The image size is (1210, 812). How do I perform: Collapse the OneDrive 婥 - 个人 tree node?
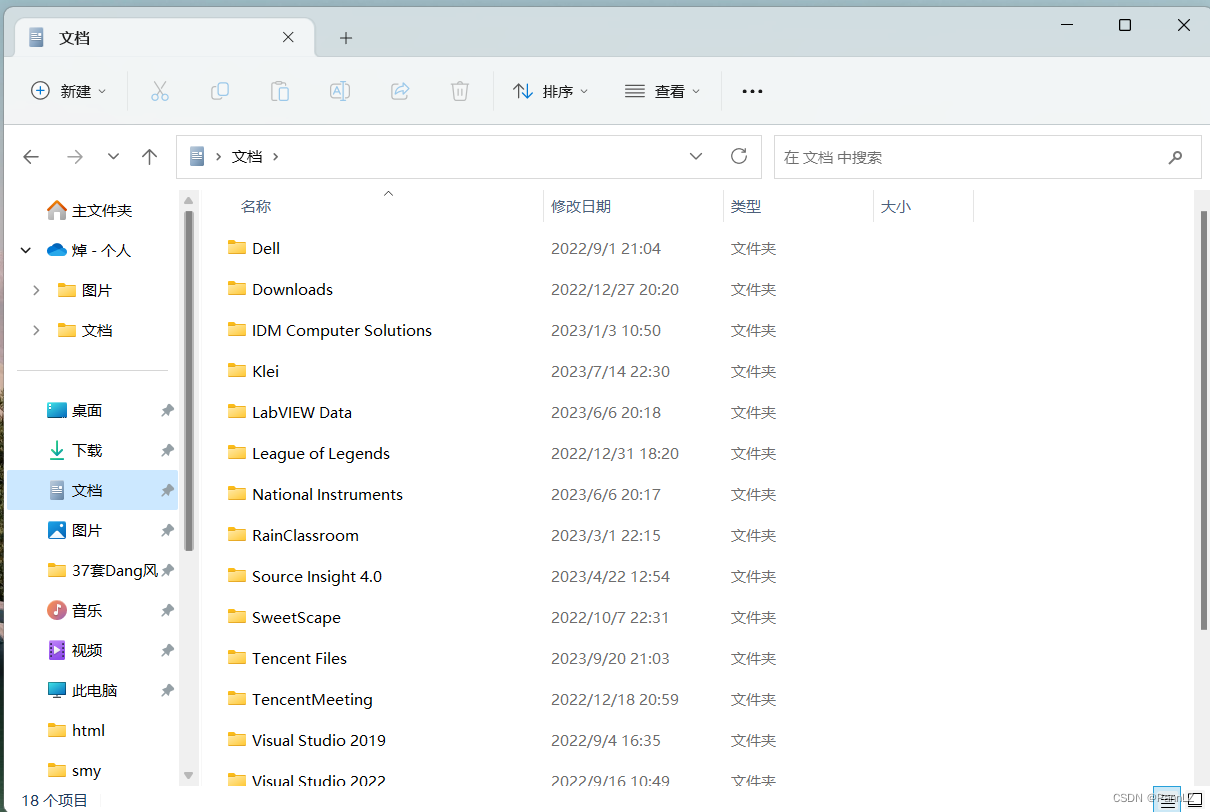point(26,250)
